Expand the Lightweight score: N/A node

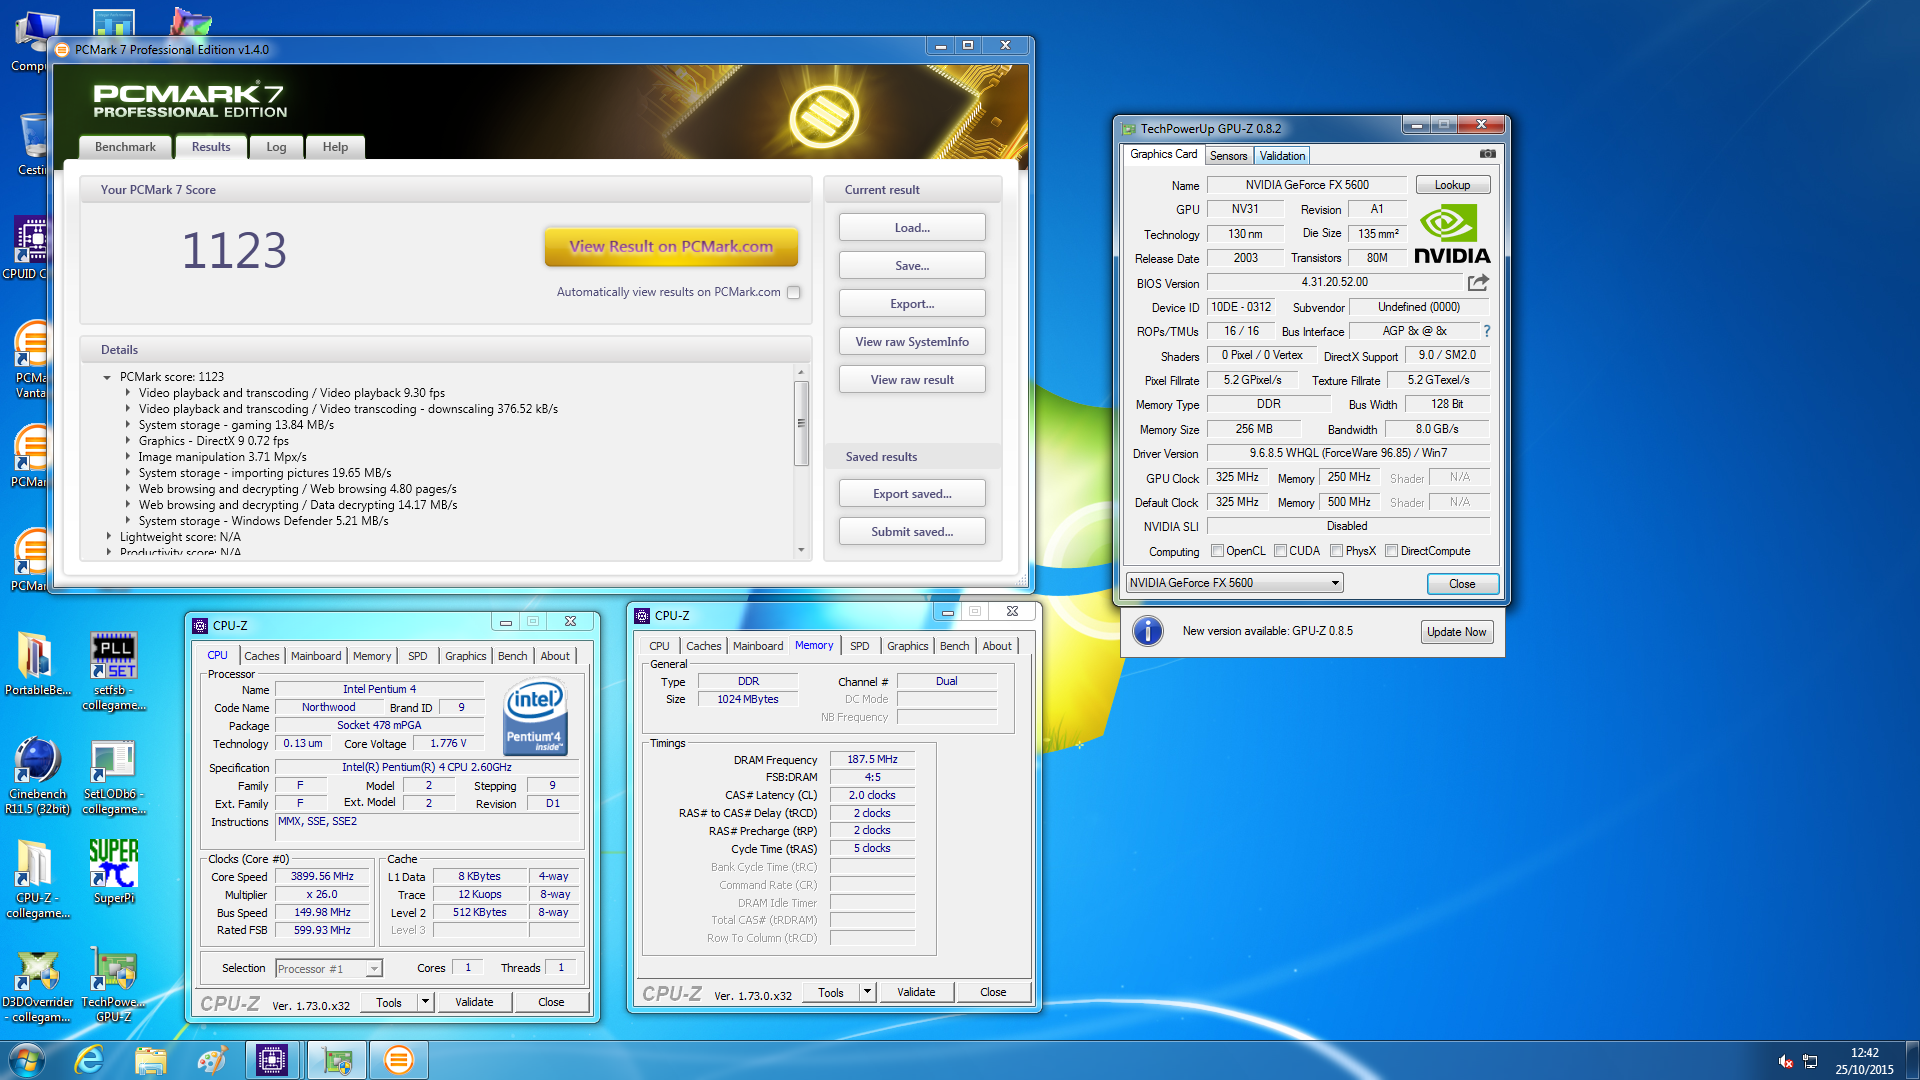click(109, 537)
